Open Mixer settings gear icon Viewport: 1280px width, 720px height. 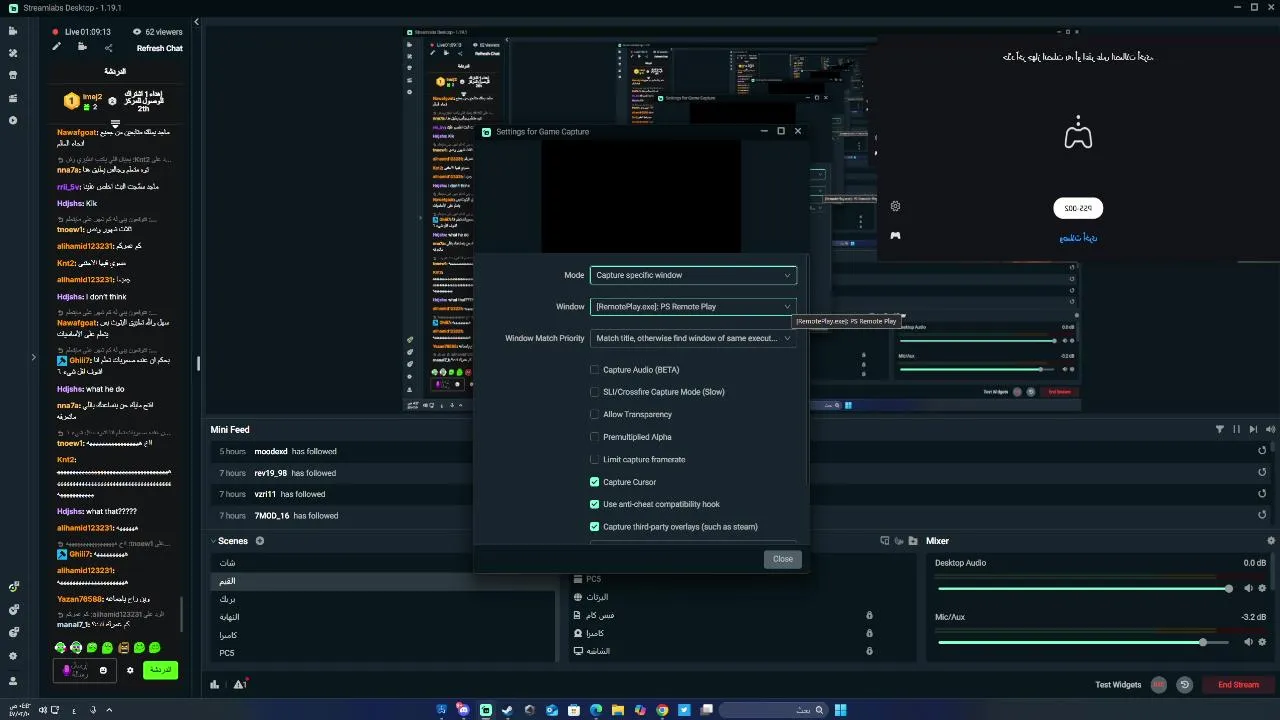[x=1271, y=541]
